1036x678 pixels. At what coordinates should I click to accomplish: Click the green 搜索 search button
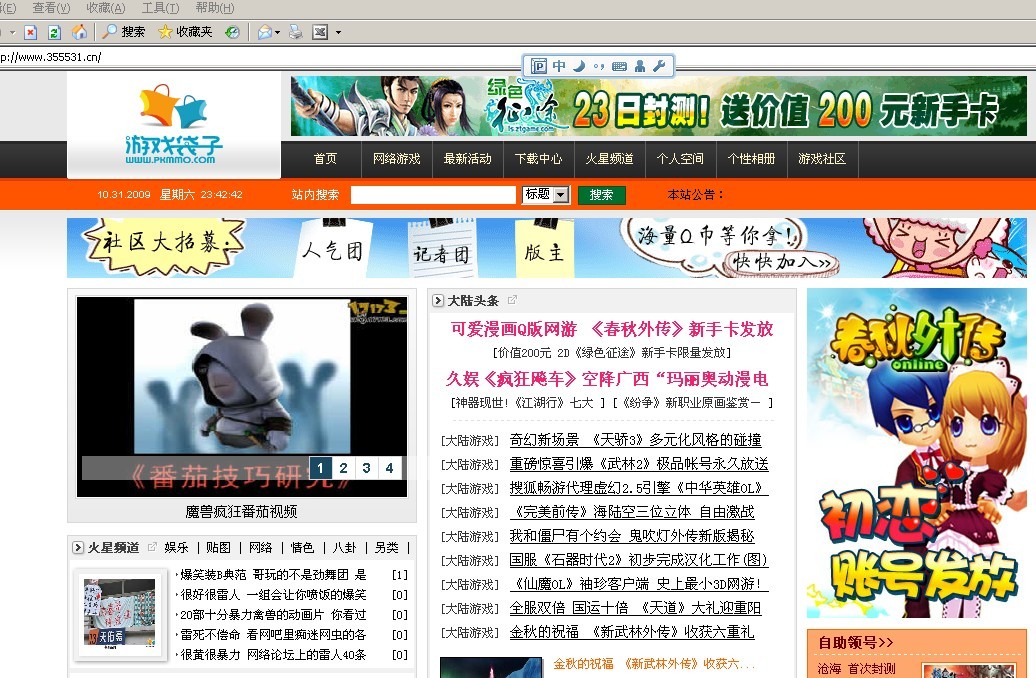tap(601, 195)
